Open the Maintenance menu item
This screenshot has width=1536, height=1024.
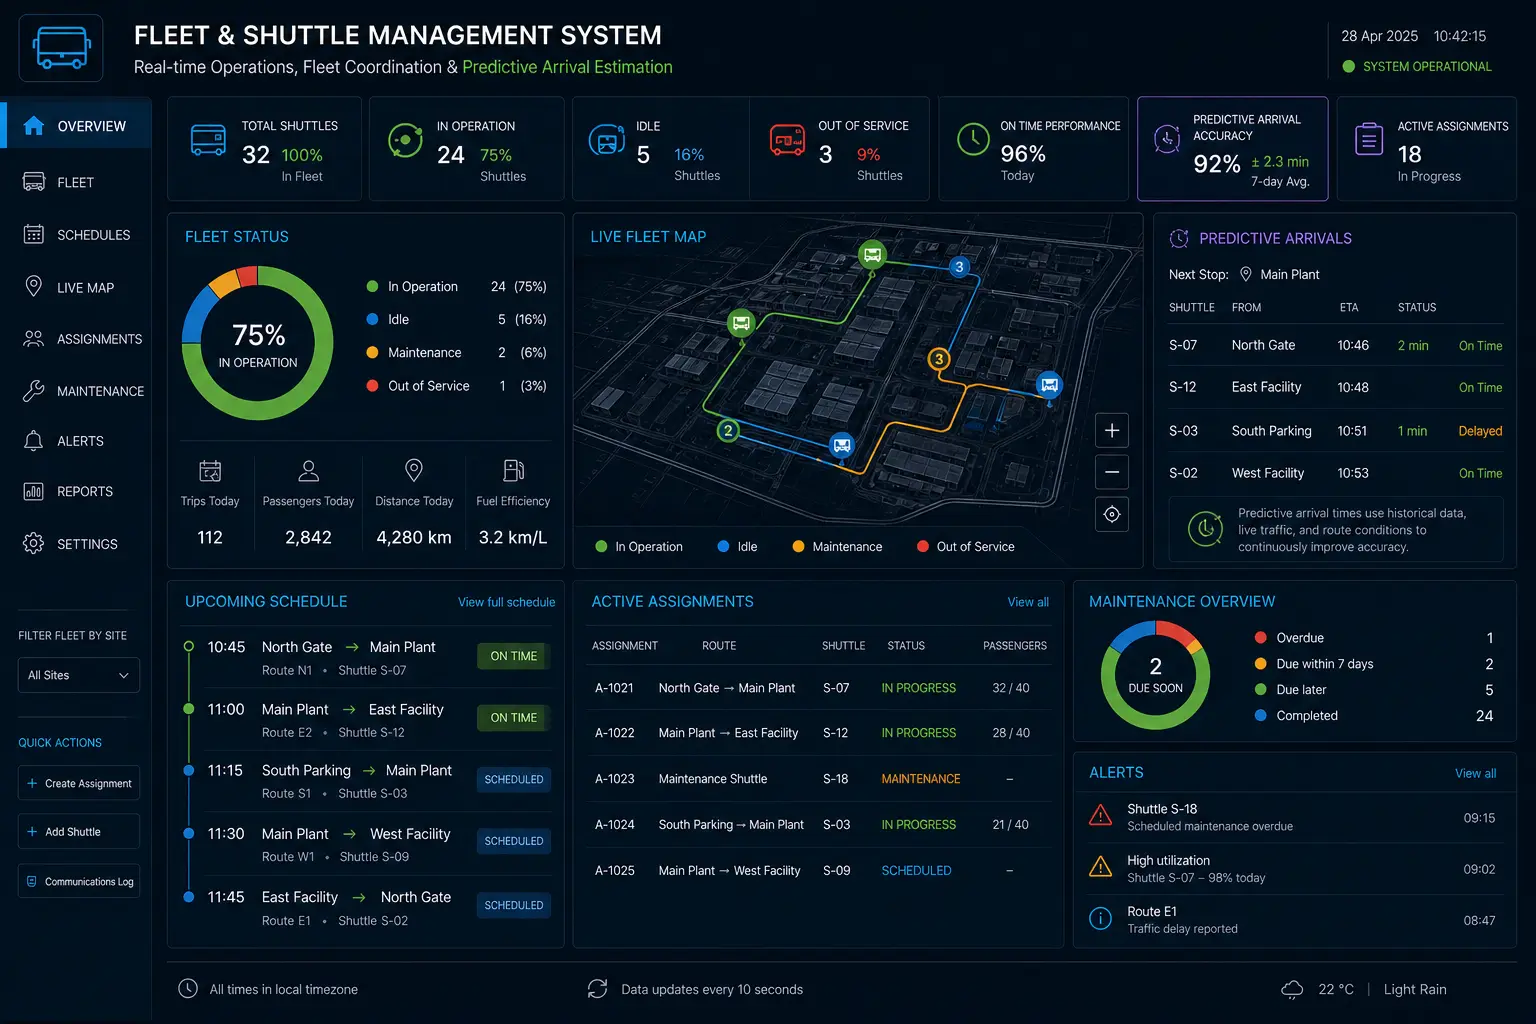click(x=76, y=391)
